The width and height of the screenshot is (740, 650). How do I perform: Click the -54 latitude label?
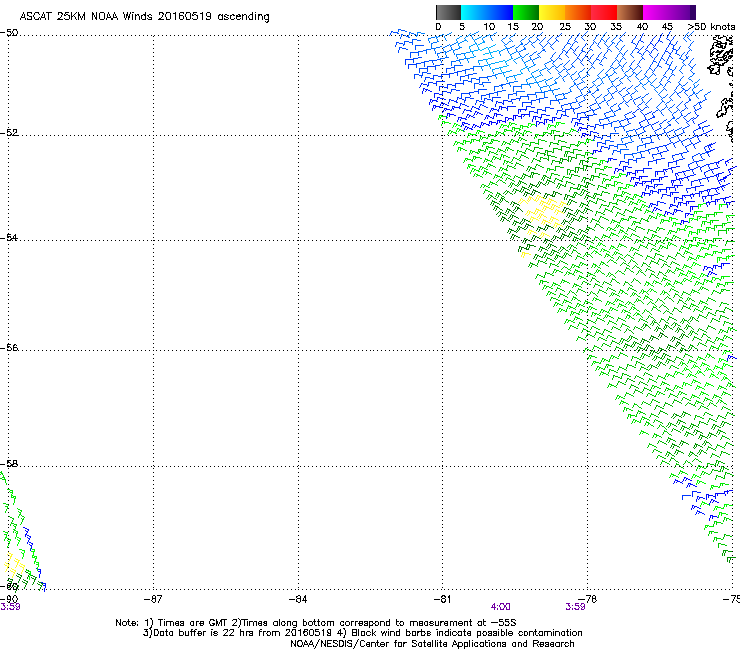pos(9,237)
